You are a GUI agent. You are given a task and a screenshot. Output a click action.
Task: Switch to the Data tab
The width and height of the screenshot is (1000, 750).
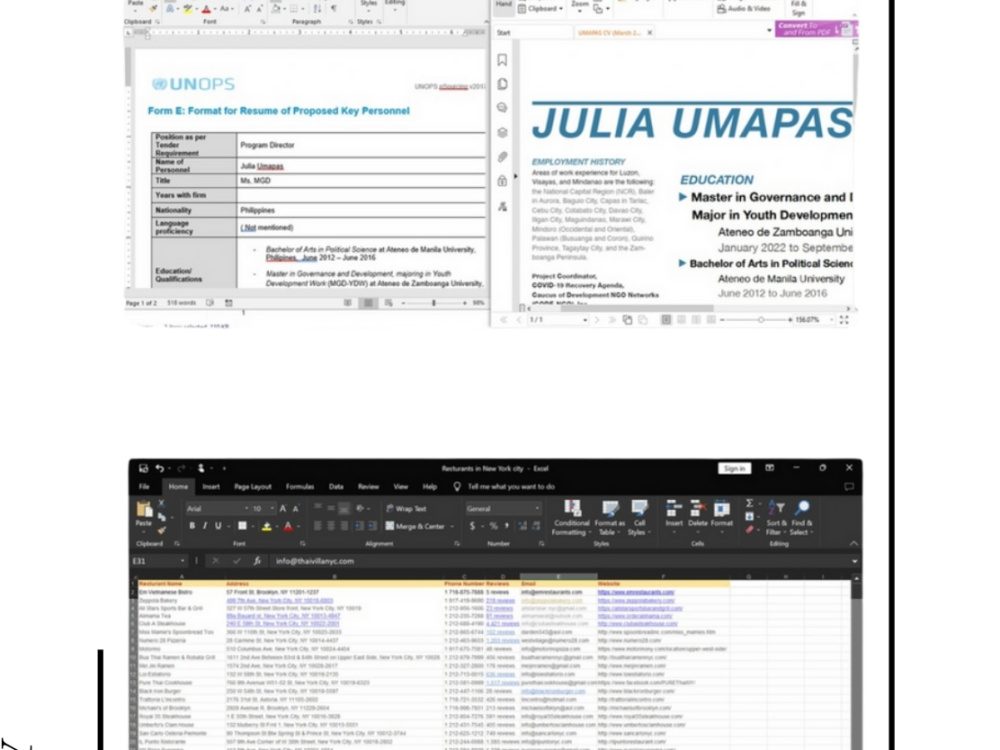336,487
